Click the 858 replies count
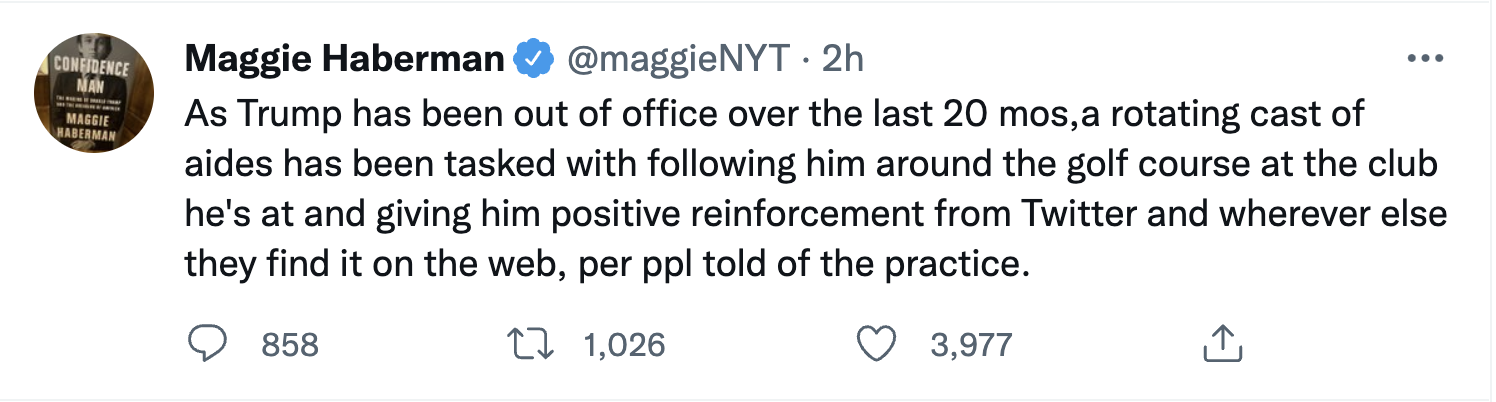This screenshot has height=402, width=1496. point(289,345)
